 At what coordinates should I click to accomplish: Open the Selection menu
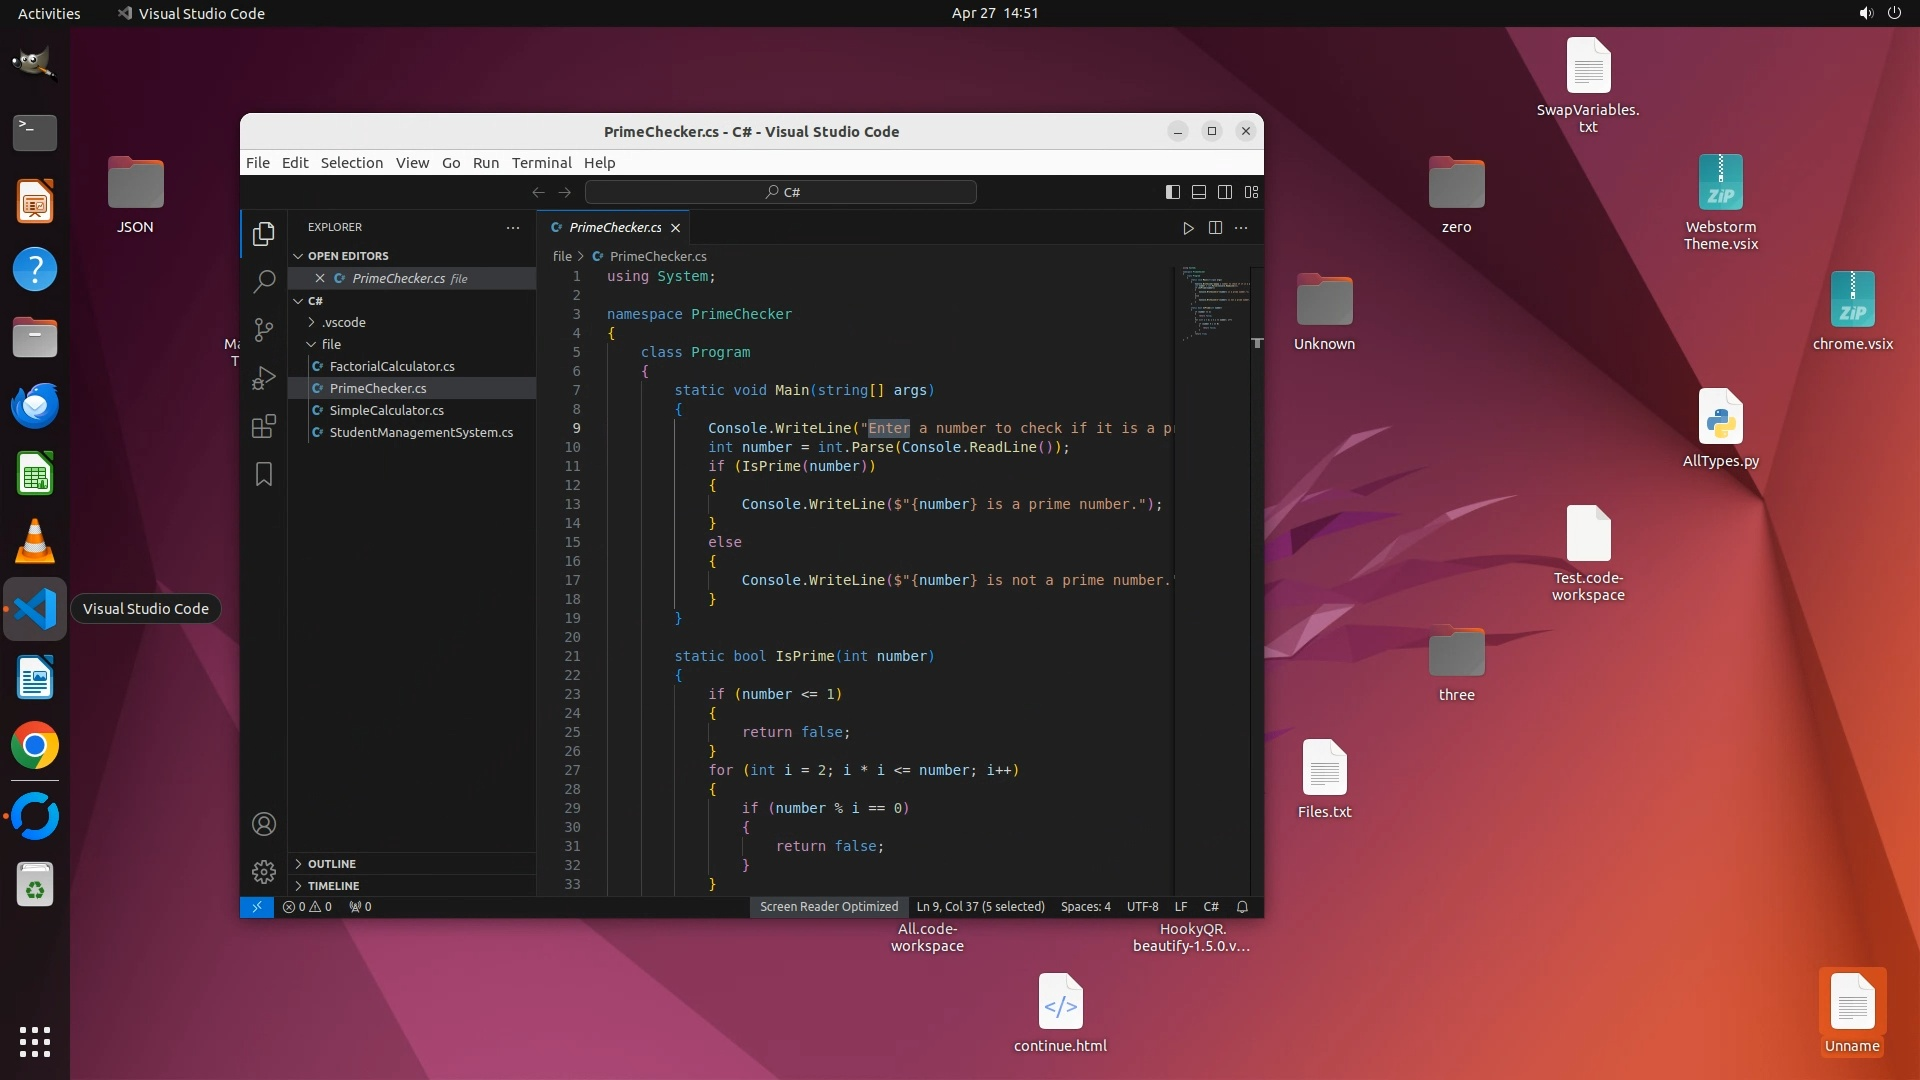351,163
